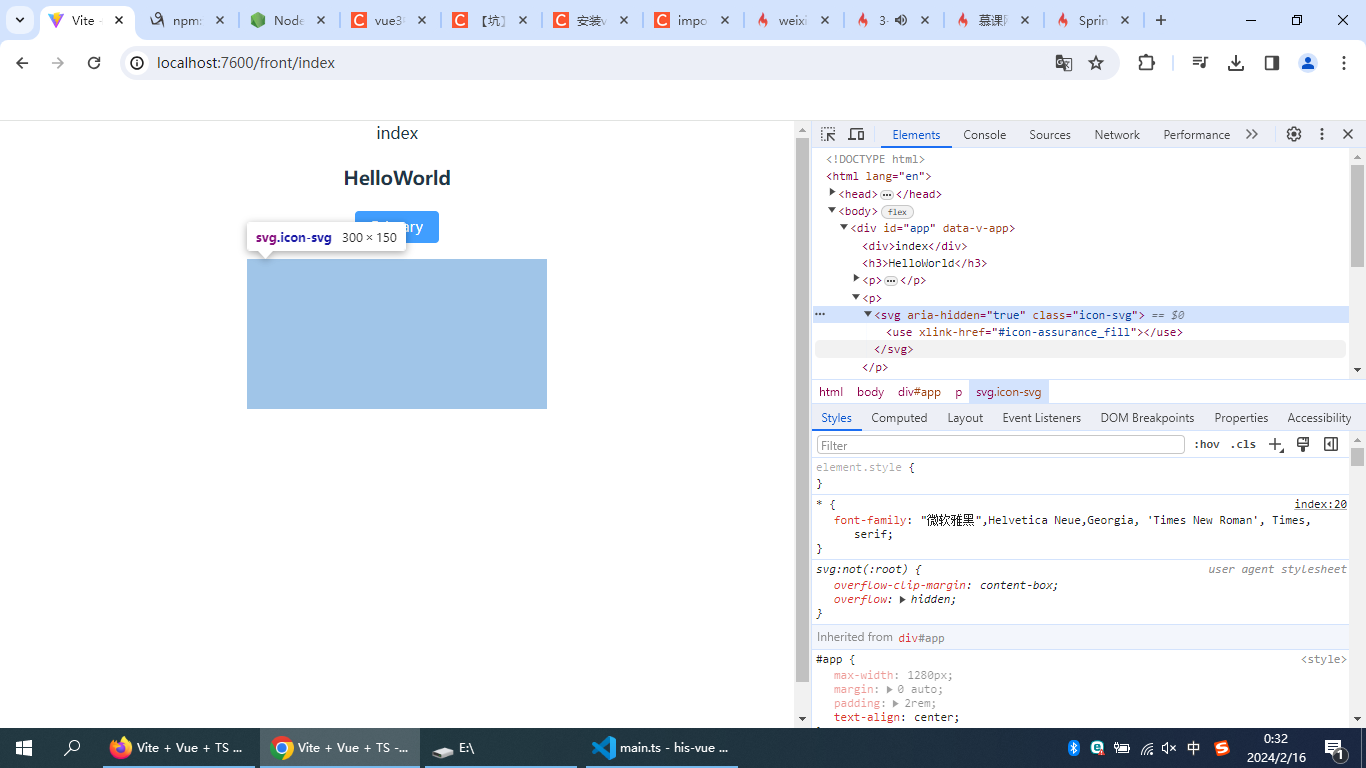The image size is (1366, 768).
Task: Open the Chrome profile avatar
Action: (1308, 63)
